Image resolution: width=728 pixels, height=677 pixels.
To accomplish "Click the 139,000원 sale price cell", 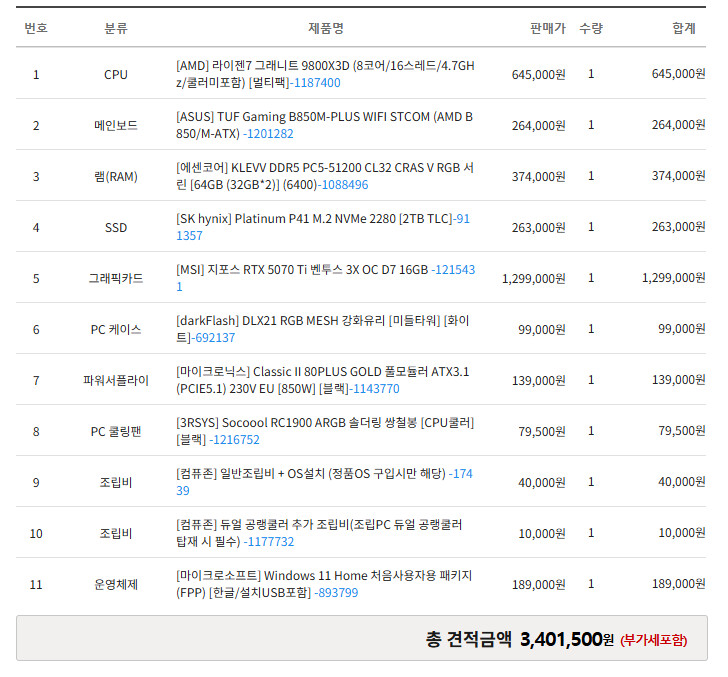I will tap(539, 380).
